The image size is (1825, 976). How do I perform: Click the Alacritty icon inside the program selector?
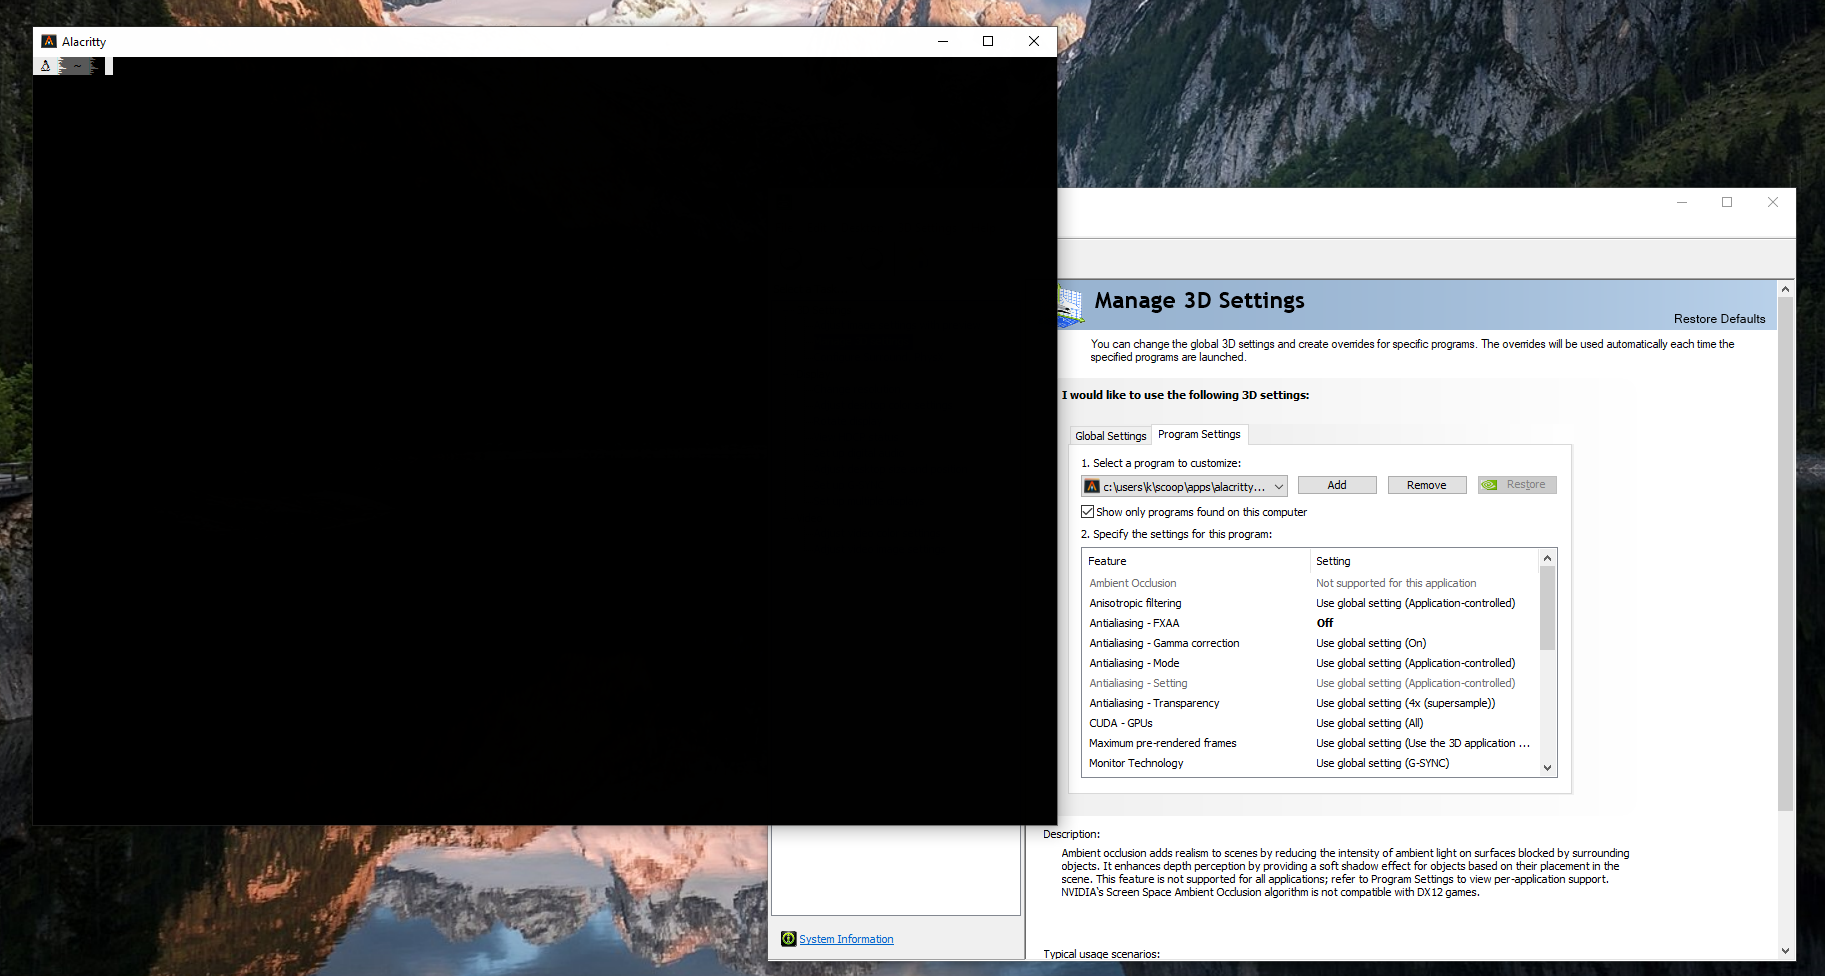(x=1092, y=486)
